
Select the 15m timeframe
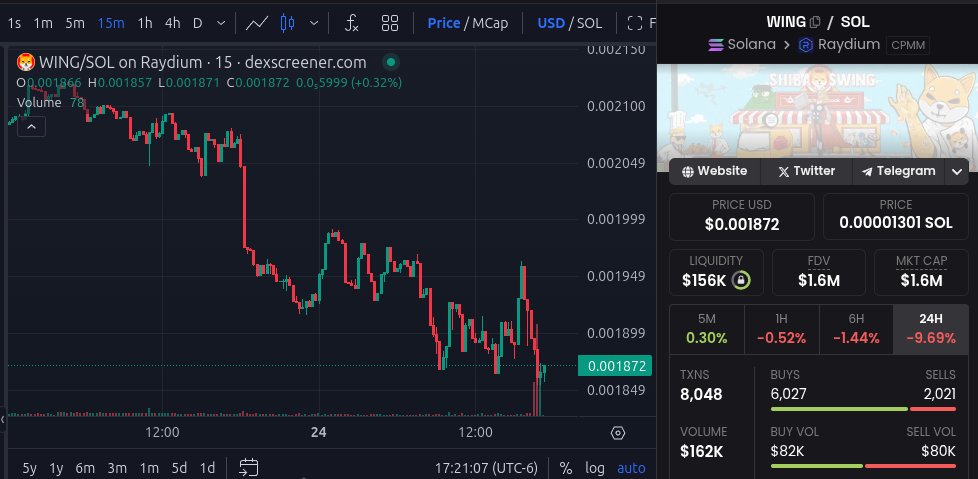click(111, 24)
